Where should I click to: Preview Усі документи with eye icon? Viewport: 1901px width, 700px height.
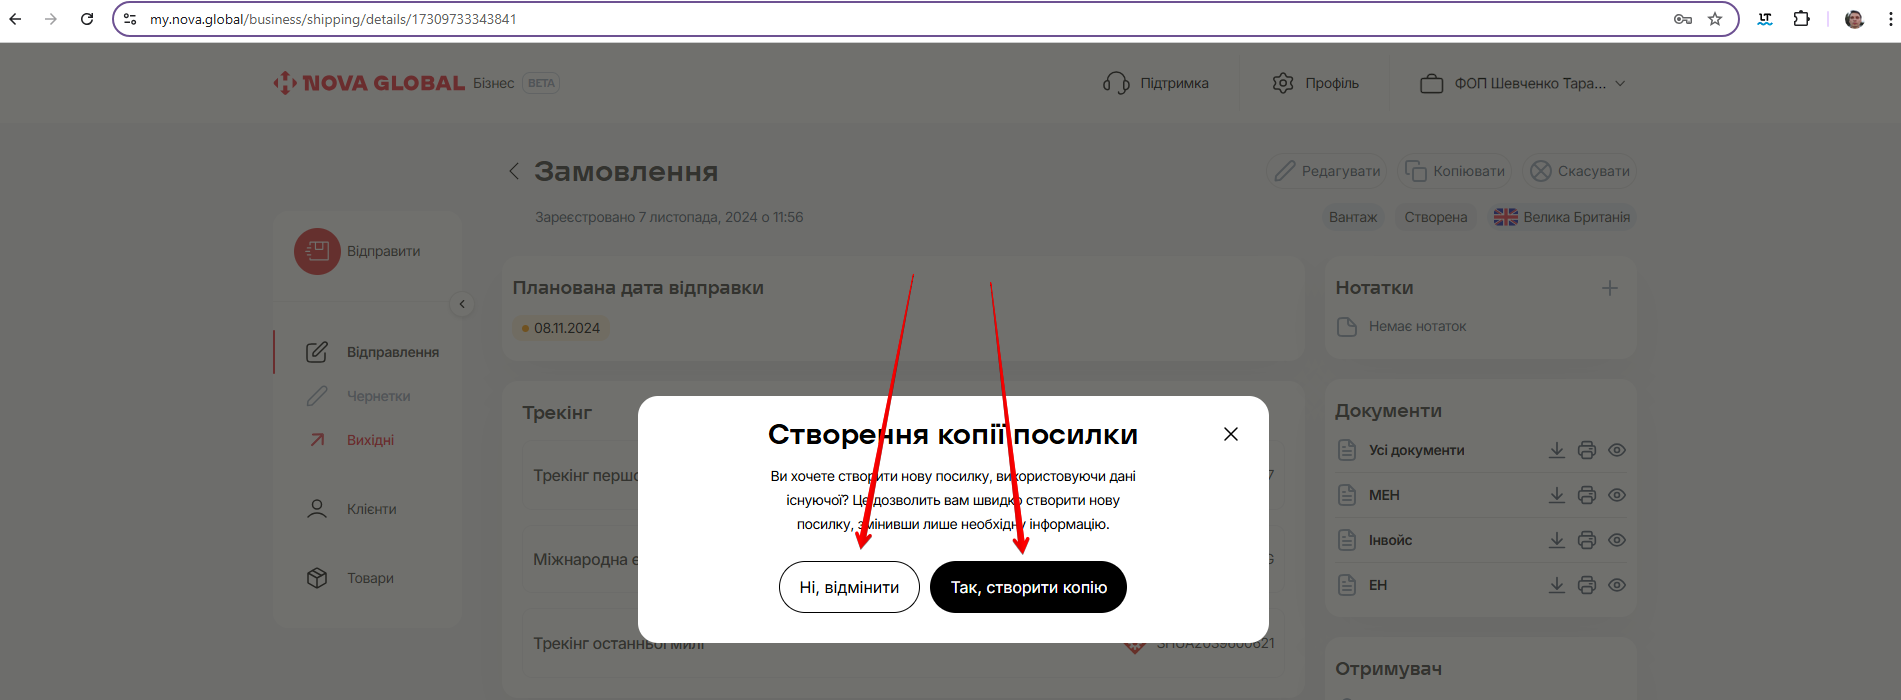pyautogui.click(x=1617, y=450)
